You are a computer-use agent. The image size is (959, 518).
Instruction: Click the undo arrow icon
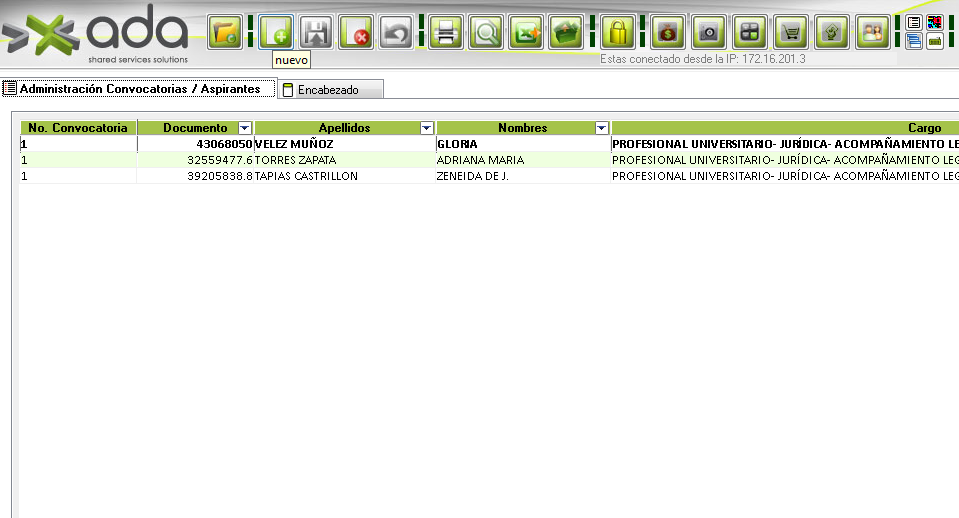pos(396,32)
